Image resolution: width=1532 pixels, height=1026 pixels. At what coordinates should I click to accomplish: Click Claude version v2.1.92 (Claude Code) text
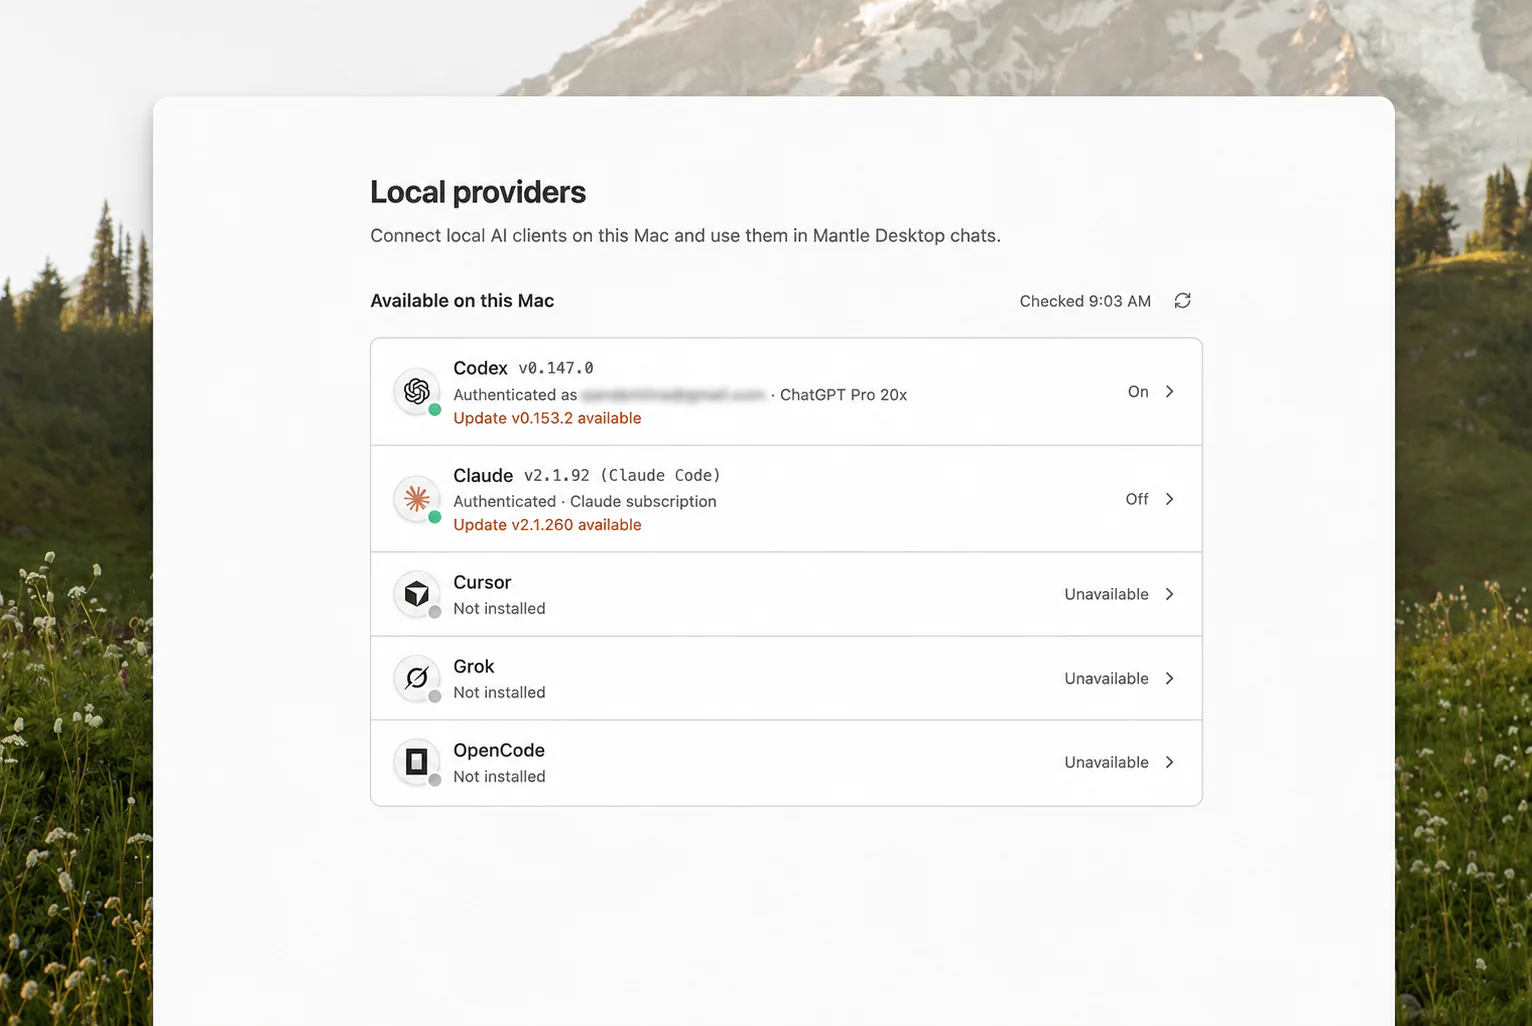pos(622,475)
